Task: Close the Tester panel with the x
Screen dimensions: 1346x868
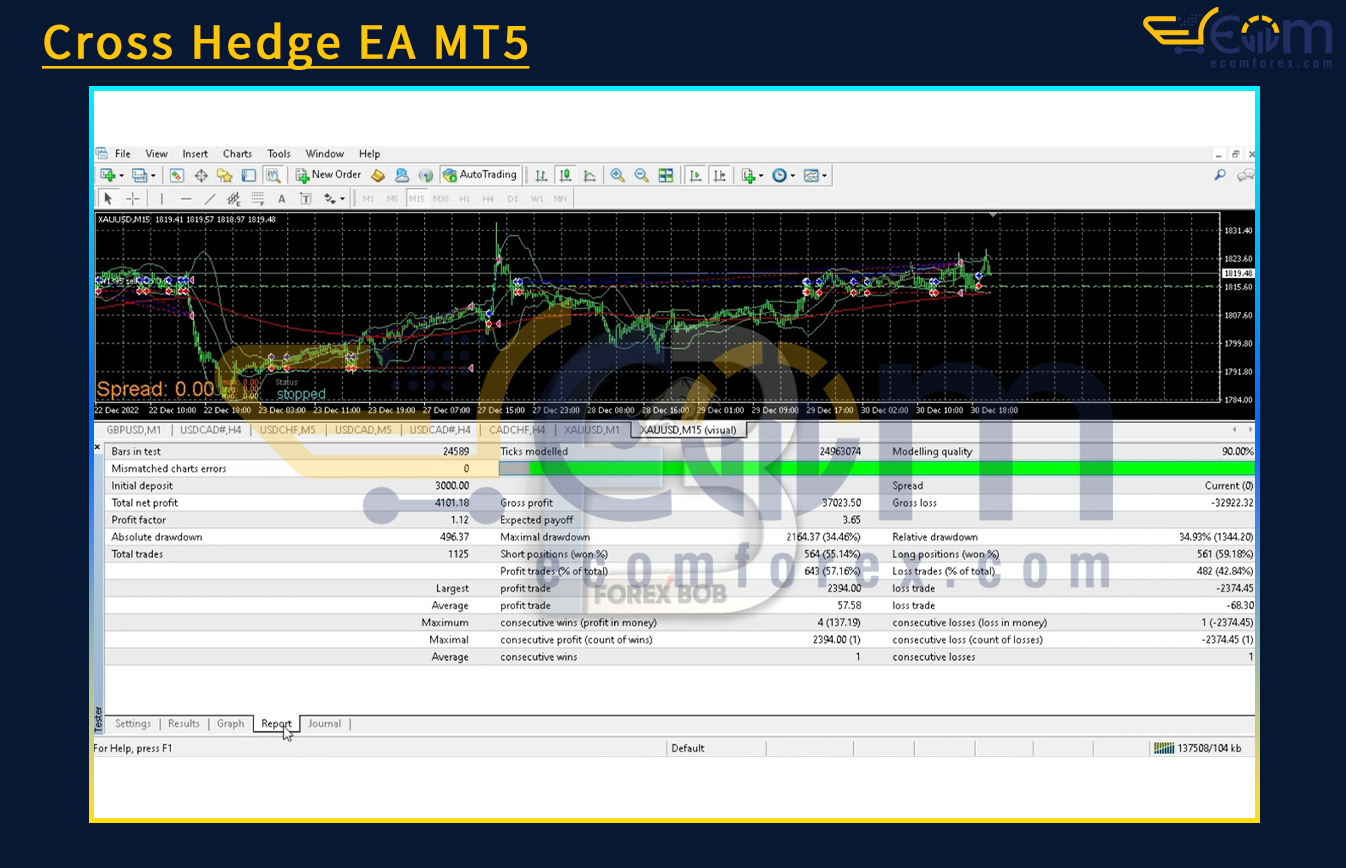Action: tap(97, 447)
